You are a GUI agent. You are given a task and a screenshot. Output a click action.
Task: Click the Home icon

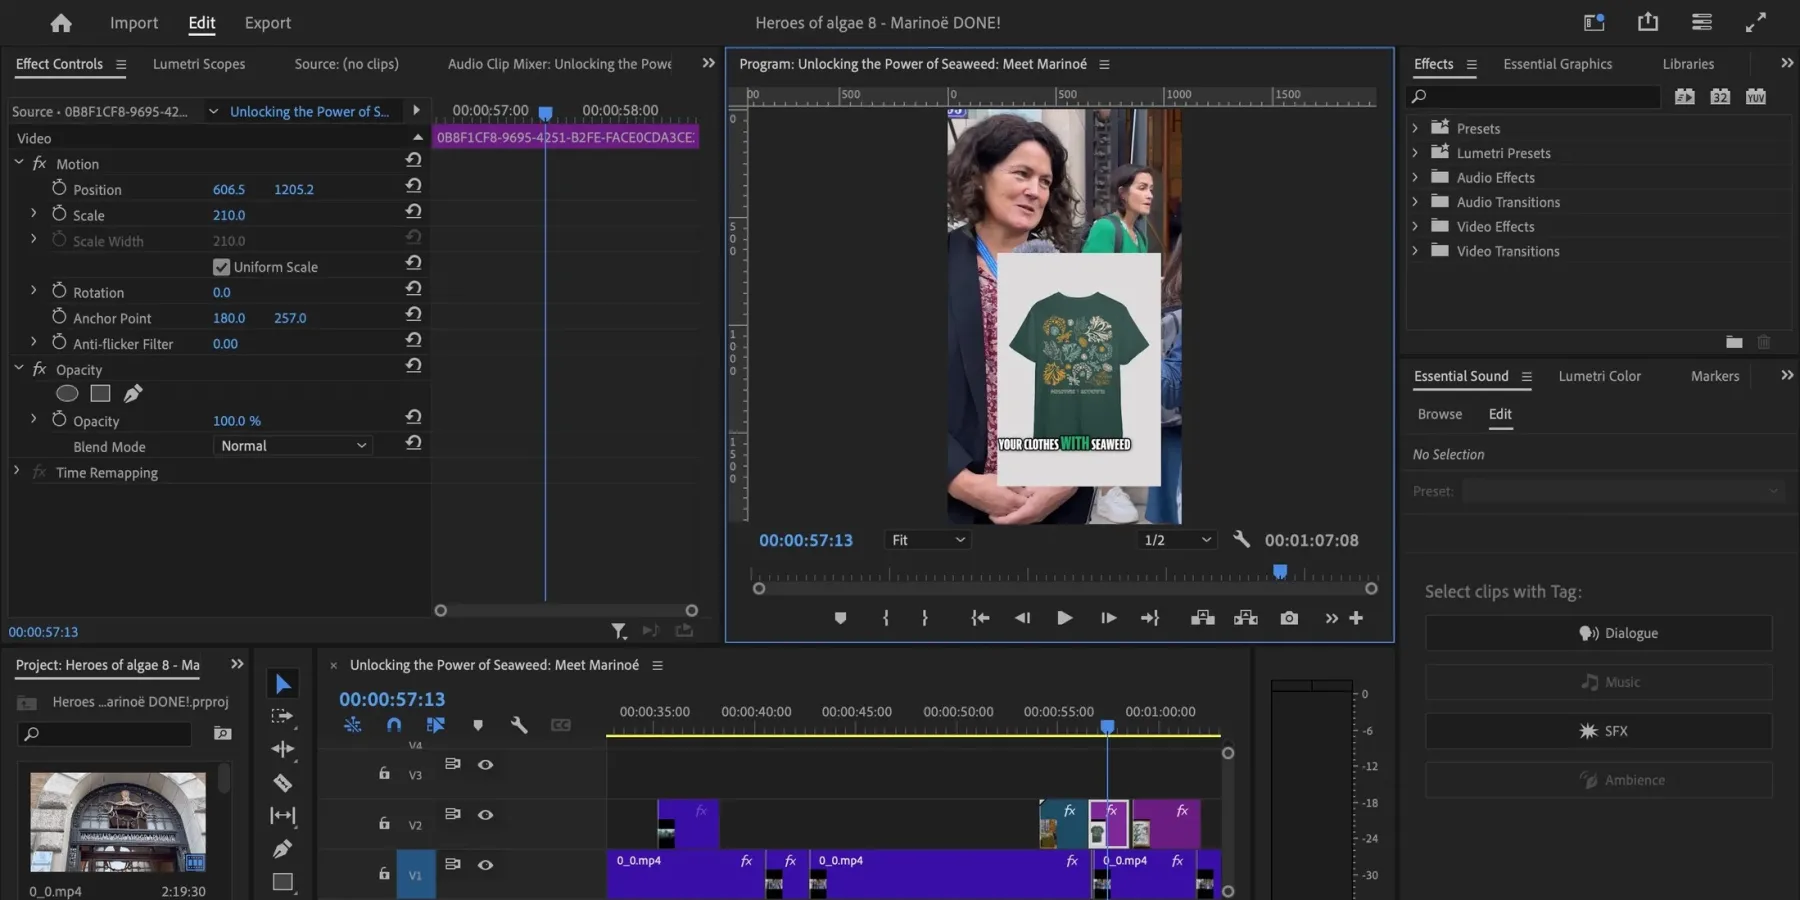point(61,23)
